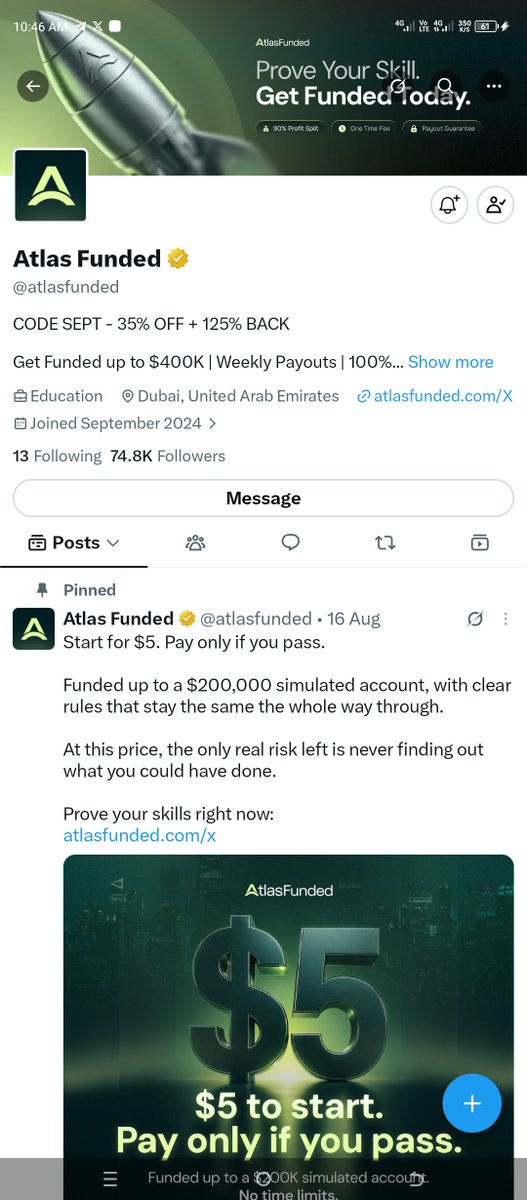Screen dimensions: 527x1200
Task: View the 13 Following list
Action: pos(57,456)
